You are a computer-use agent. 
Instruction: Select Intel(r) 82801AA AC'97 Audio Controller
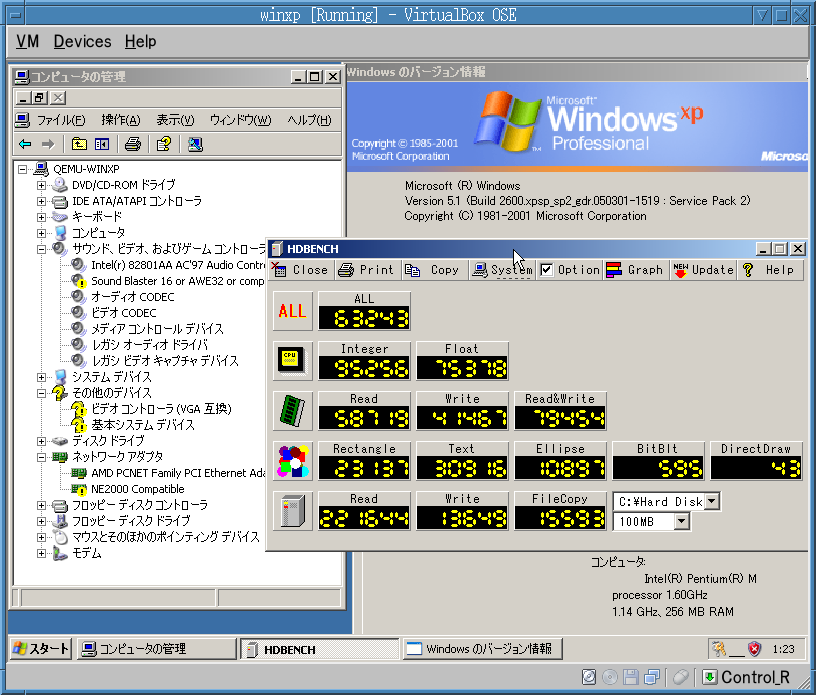pyautogui.click(x=178, y=265)
